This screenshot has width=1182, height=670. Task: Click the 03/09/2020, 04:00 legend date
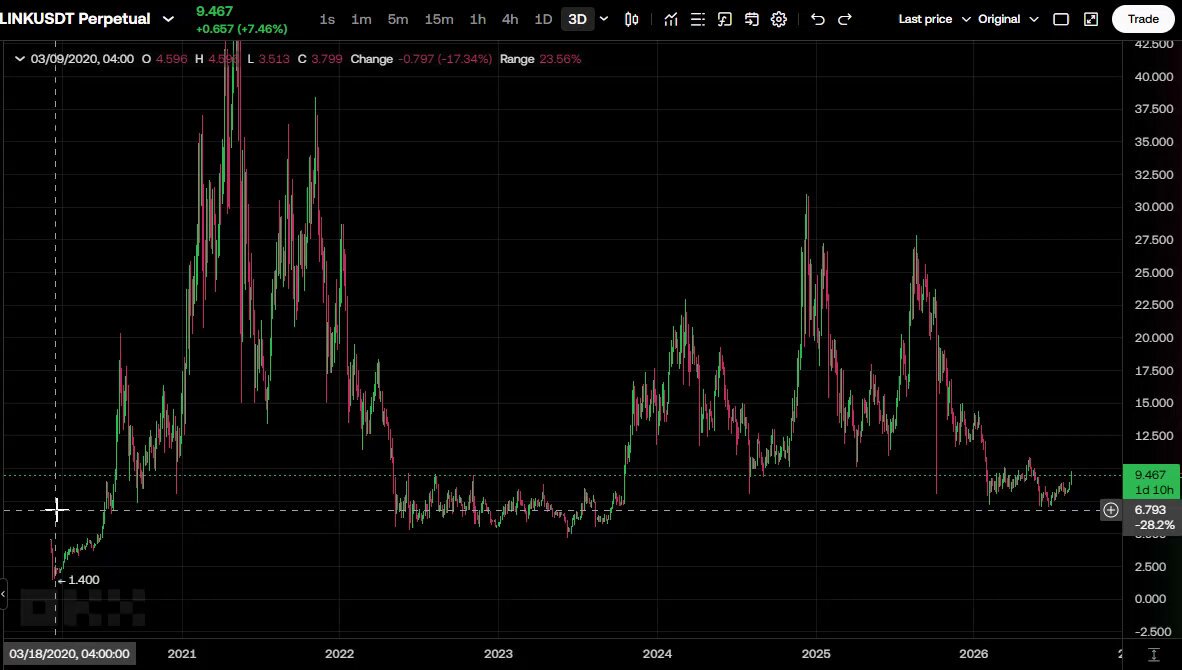coord(82,59)
